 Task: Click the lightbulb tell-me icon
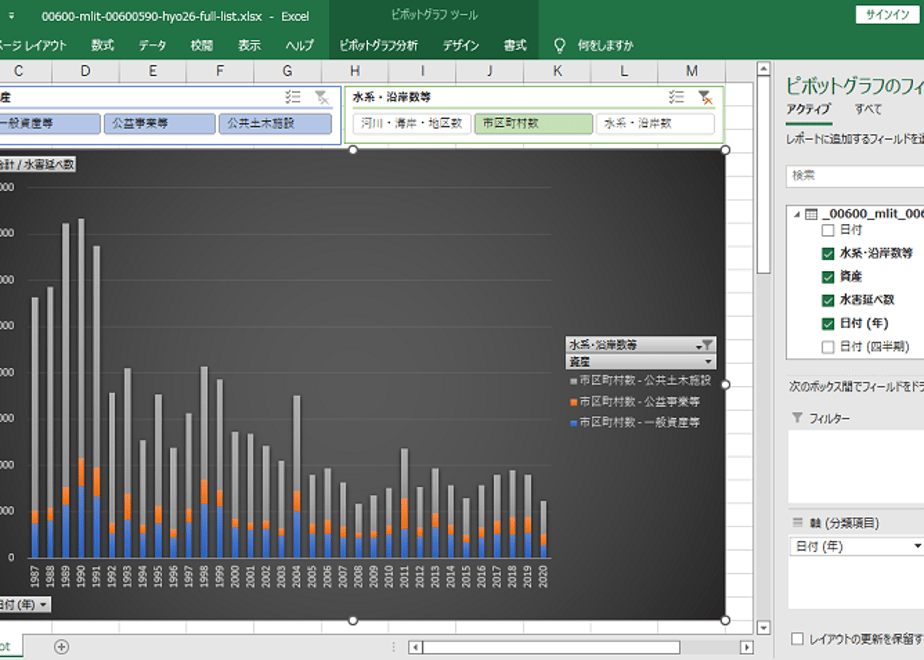click(x=559, y=45)
